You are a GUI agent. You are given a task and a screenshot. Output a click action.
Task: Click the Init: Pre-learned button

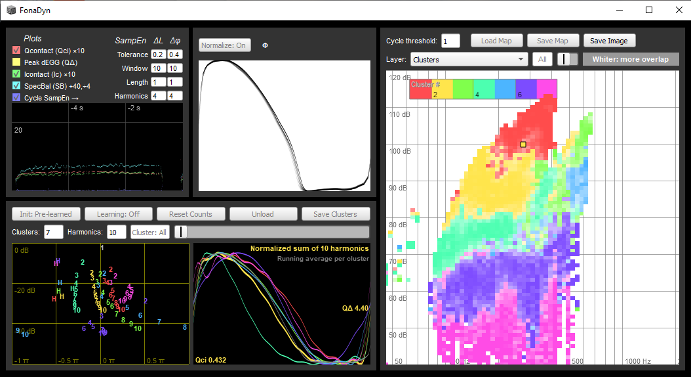[x=46, y=214]
